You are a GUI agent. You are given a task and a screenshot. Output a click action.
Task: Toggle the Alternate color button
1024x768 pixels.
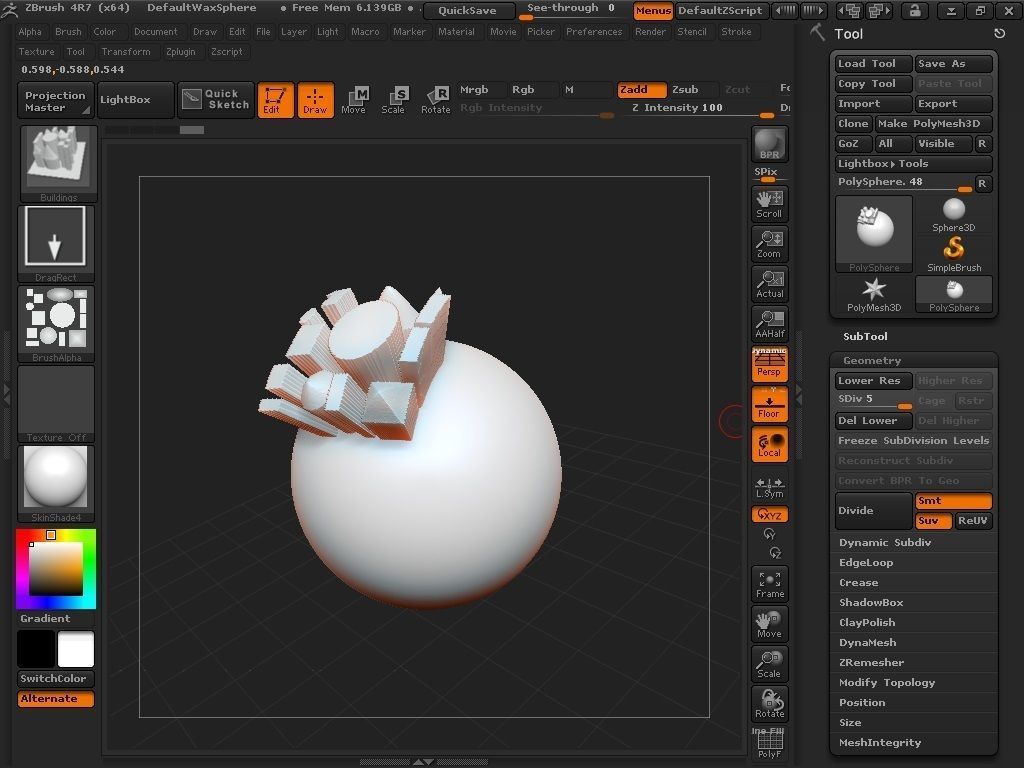pos(56,699)
